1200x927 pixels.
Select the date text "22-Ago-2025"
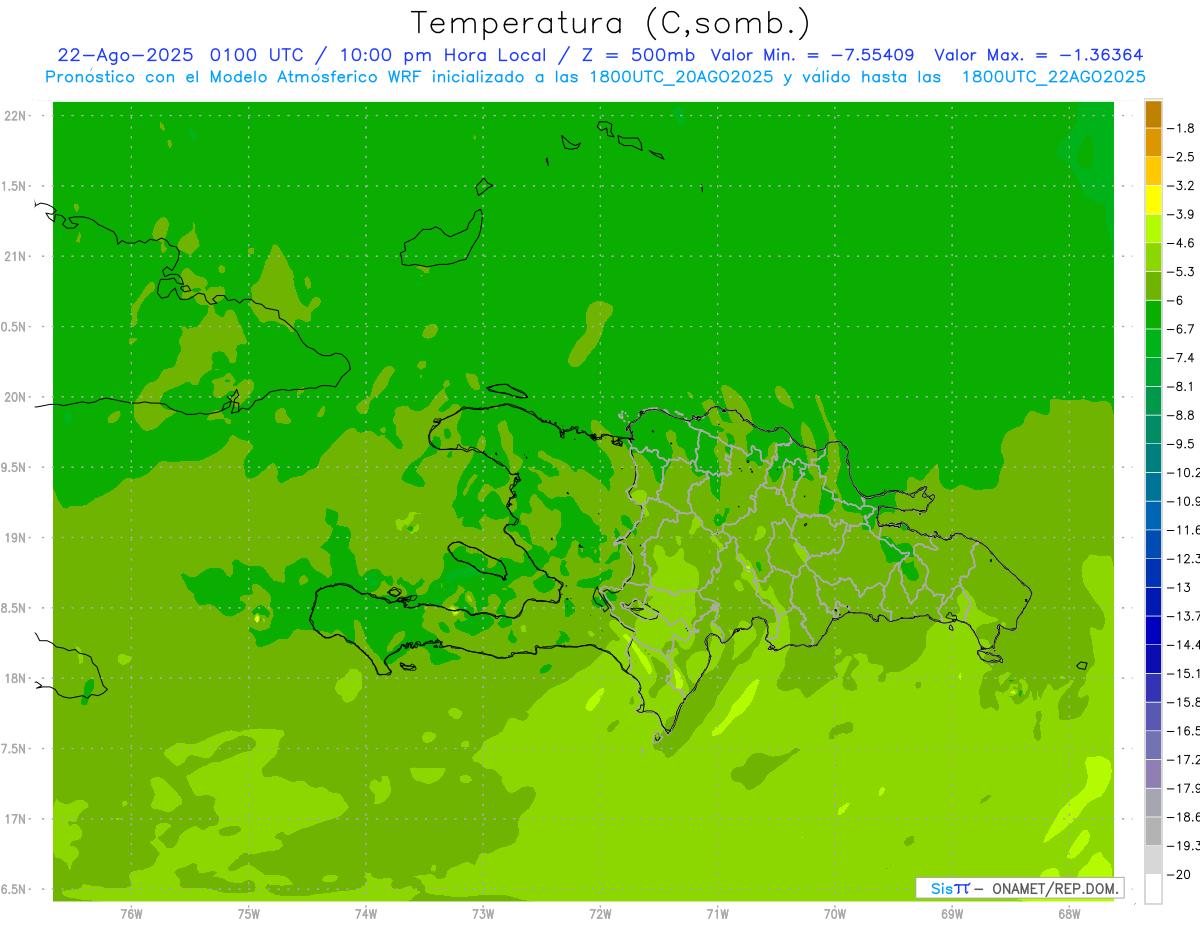126,55
